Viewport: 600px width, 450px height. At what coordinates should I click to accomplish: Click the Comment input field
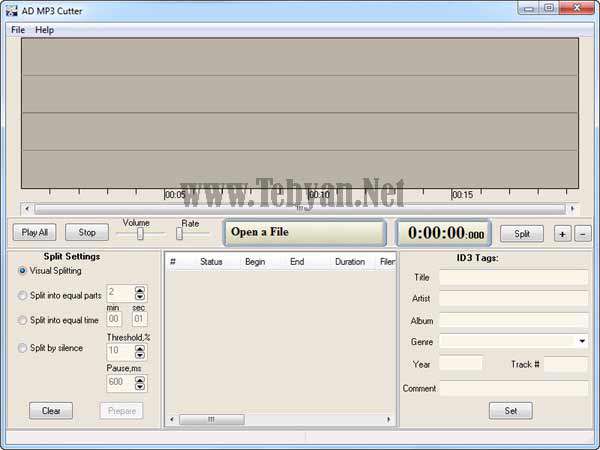(514, 388)
